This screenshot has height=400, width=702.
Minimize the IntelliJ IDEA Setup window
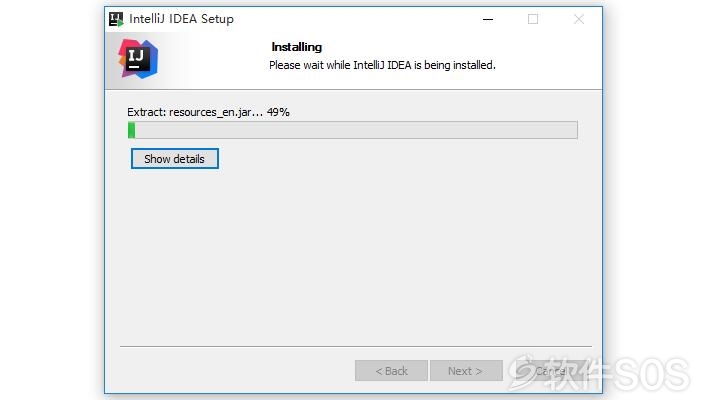point(488,19)
